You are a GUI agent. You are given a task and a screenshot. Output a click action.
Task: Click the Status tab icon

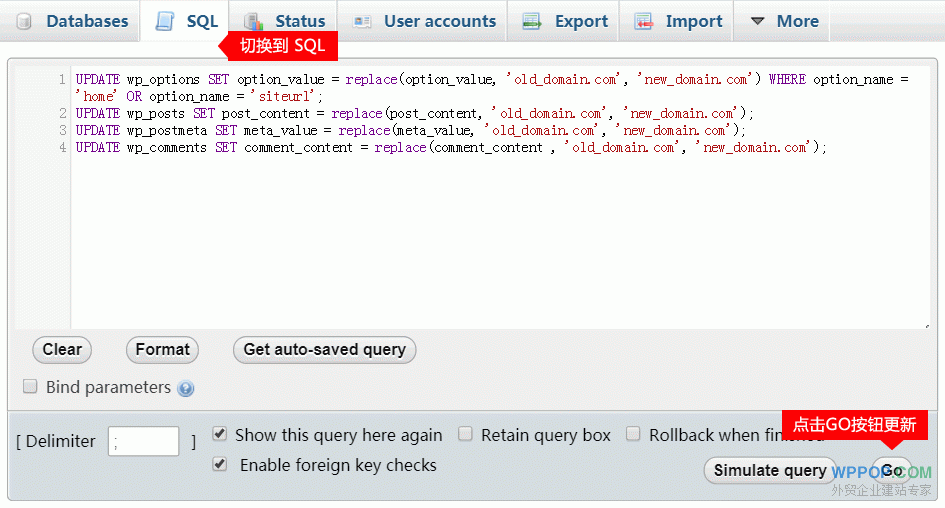254,21
